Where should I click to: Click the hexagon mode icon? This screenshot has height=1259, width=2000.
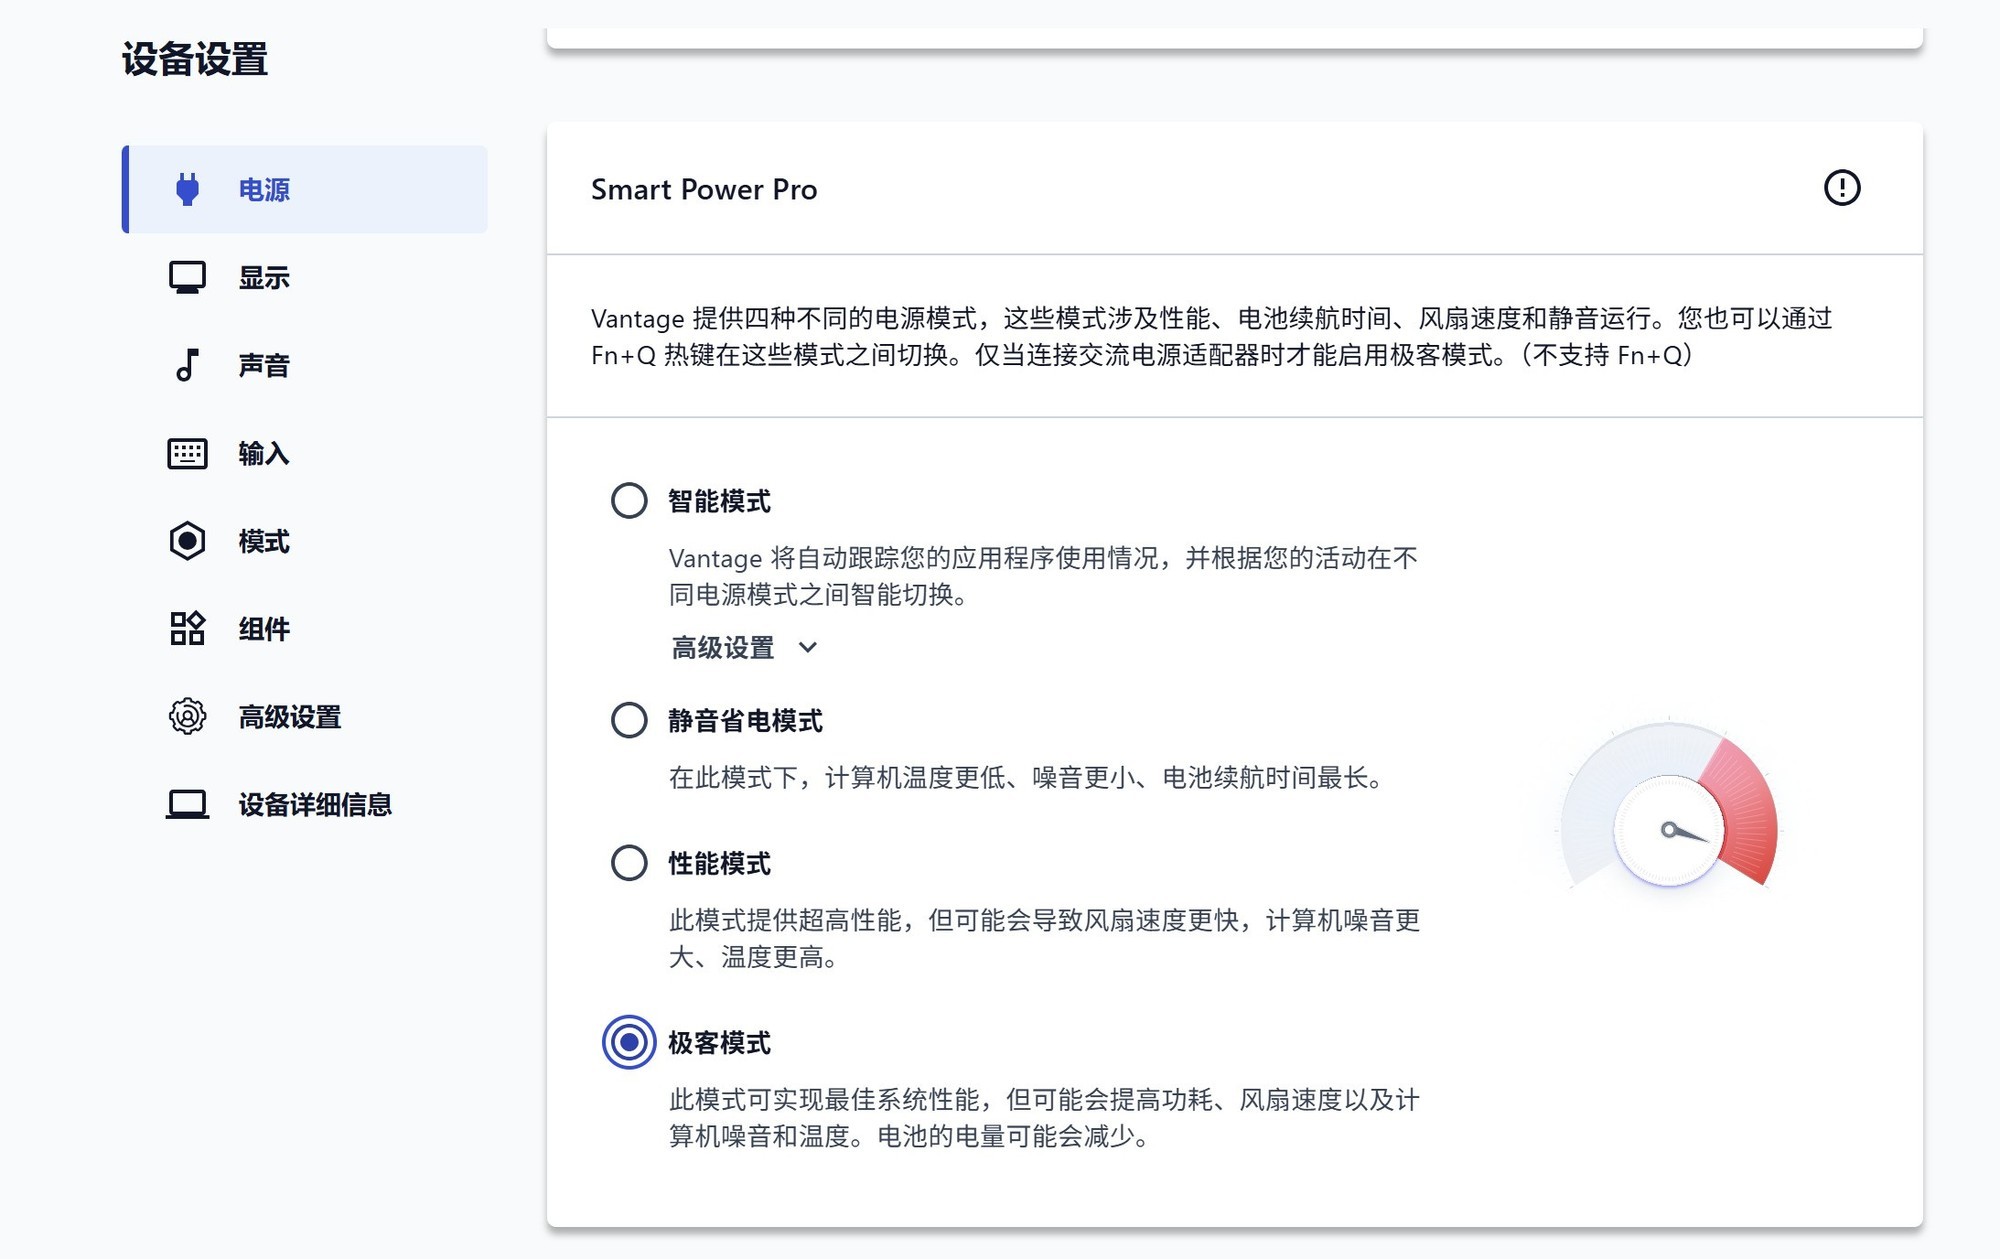(187, 541)
